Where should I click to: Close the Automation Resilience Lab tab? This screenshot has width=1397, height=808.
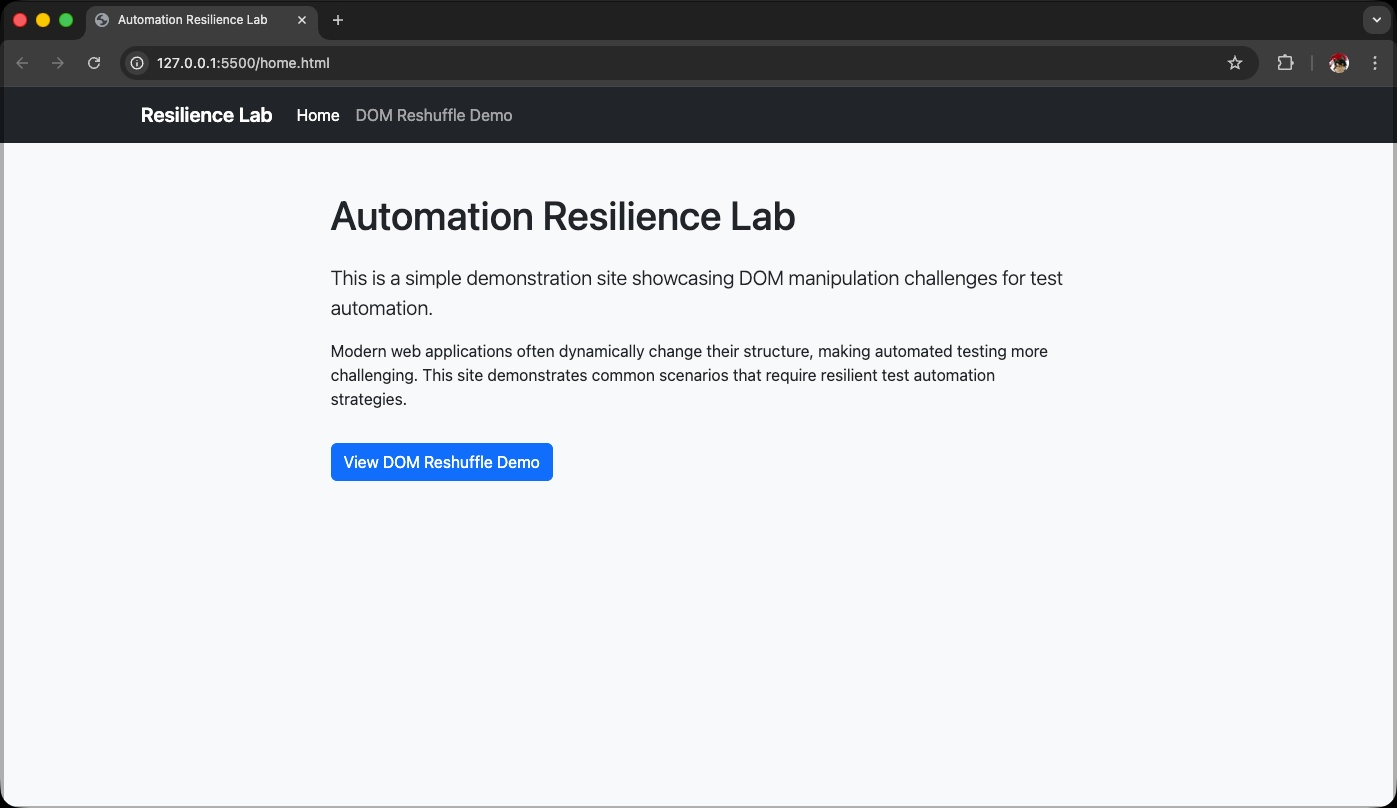(302, 20)
